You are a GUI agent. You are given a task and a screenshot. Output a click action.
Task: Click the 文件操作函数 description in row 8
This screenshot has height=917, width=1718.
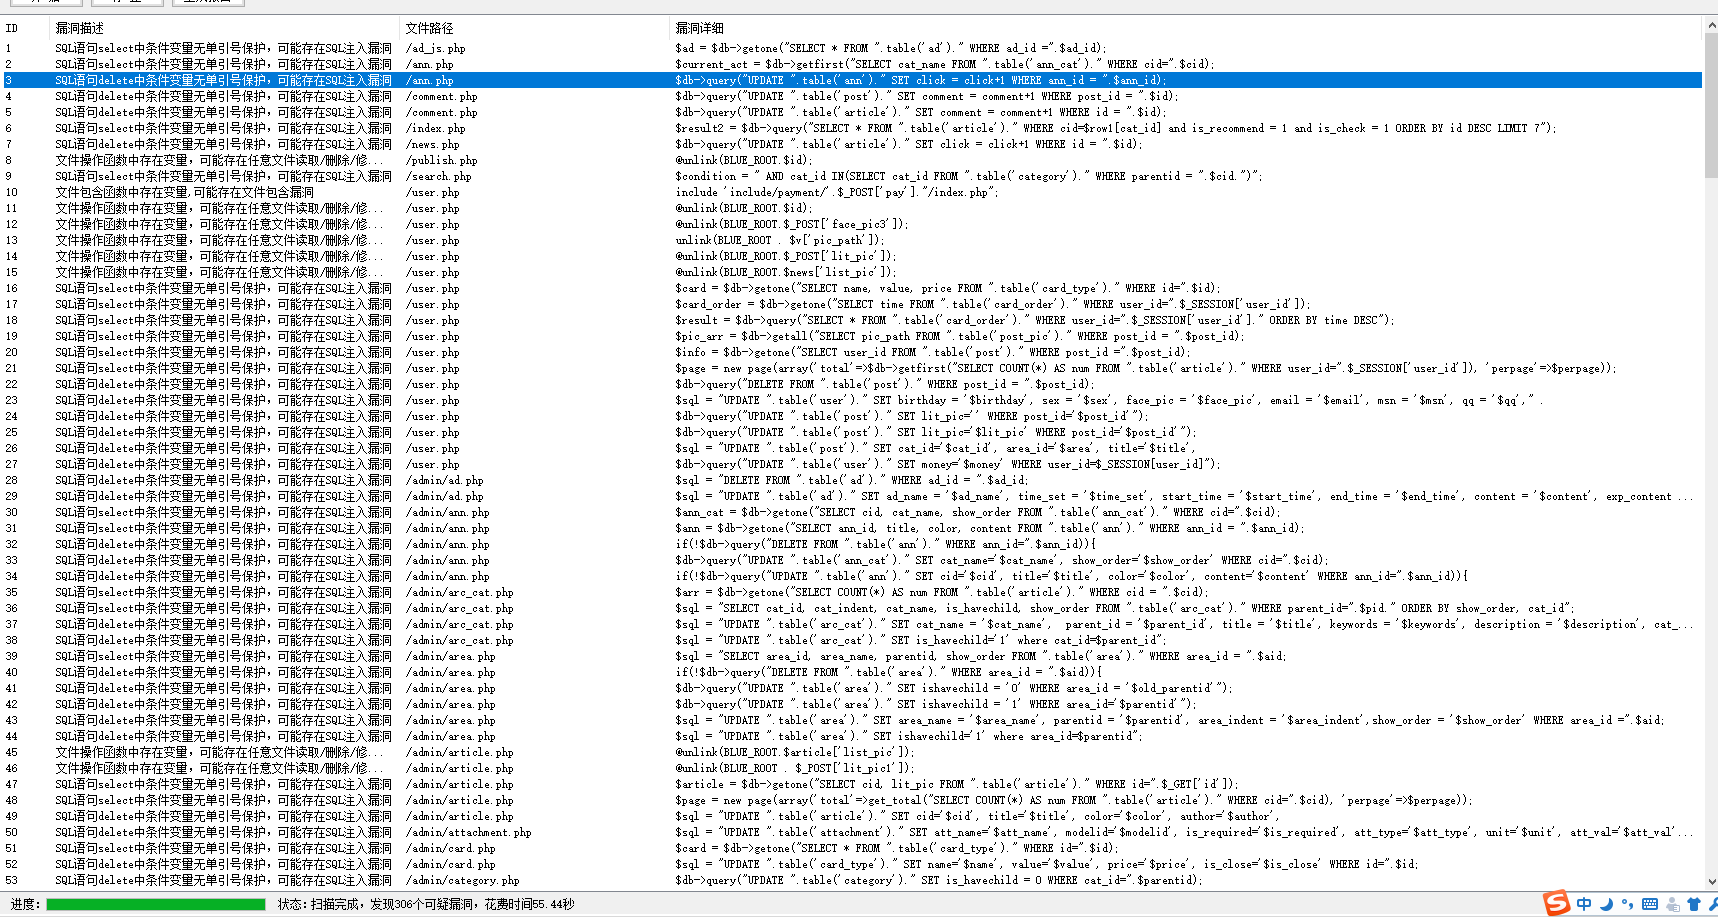click(x=219, y=160)
